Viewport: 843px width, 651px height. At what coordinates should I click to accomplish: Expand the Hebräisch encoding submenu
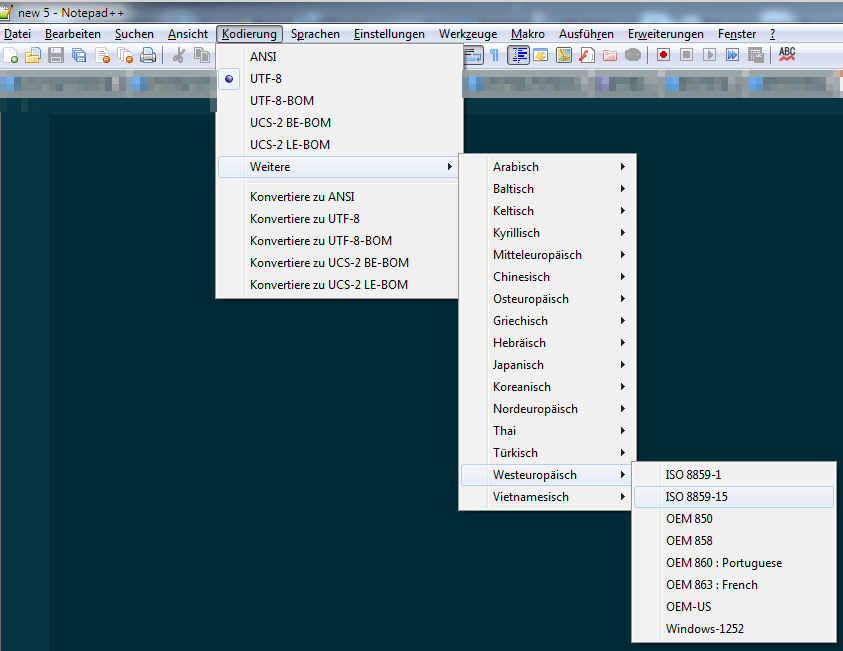[x=547, y=343]
